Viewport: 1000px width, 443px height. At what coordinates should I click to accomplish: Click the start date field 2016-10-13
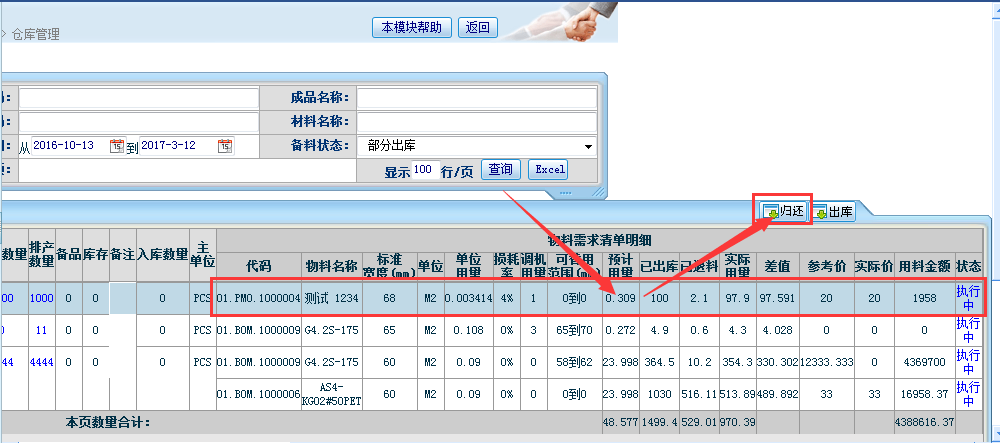68,146
